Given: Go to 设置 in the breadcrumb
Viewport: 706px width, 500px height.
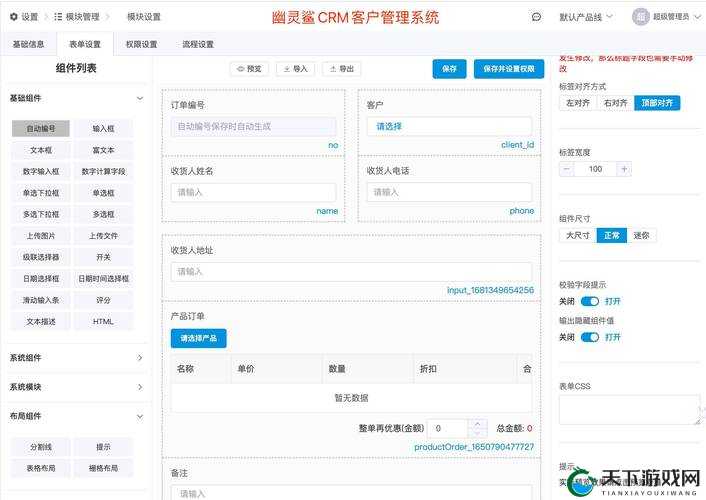Looking at the screenshot, I should (x=30, y=17).
